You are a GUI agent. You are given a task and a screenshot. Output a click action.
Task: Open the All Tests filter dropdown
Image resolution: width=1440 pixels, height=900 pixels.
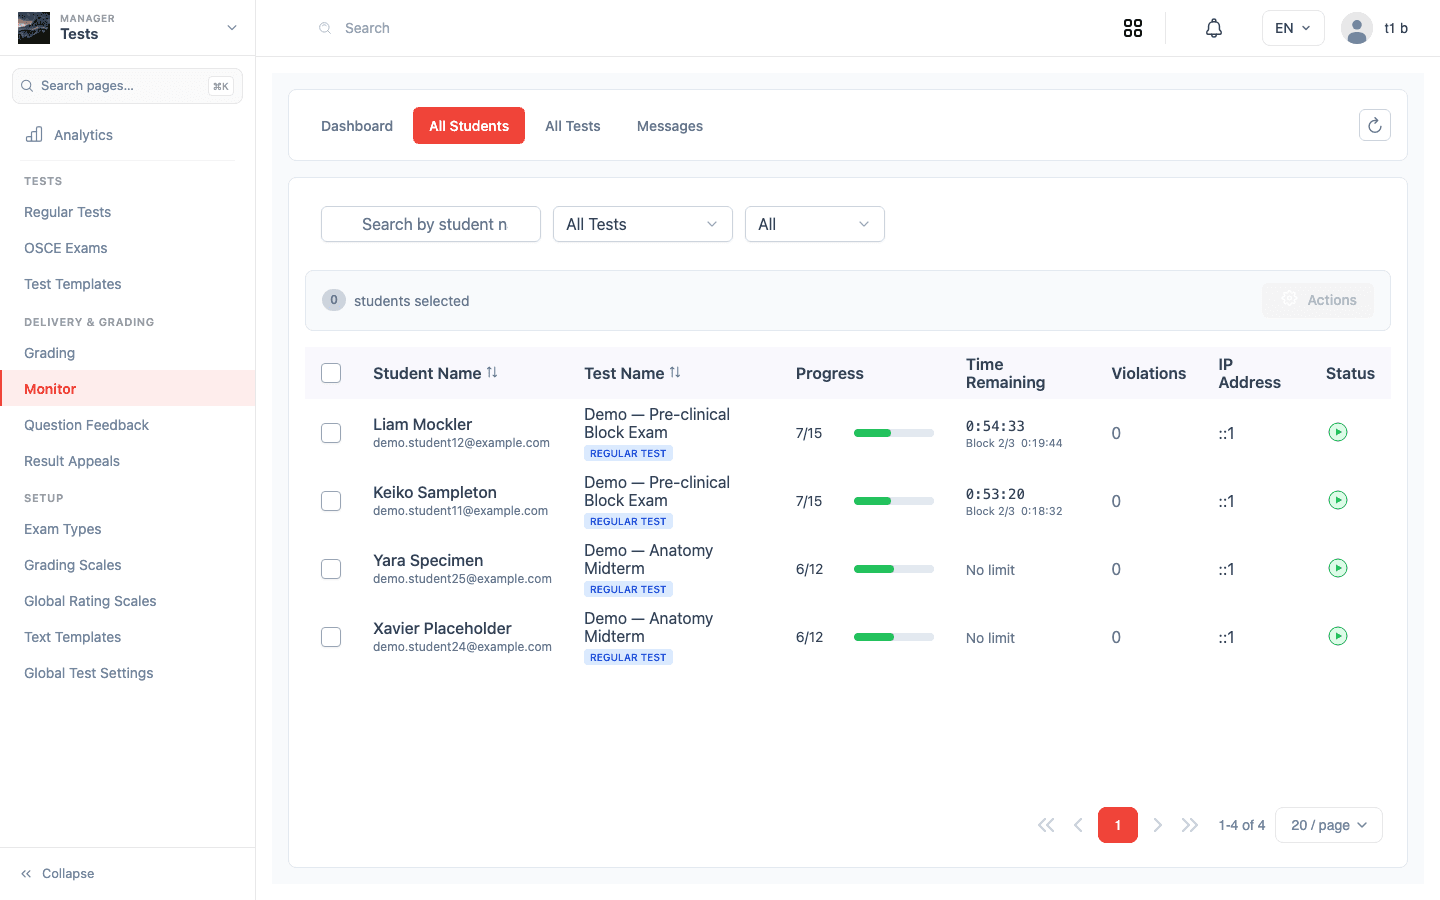click(x=643, y=224)
